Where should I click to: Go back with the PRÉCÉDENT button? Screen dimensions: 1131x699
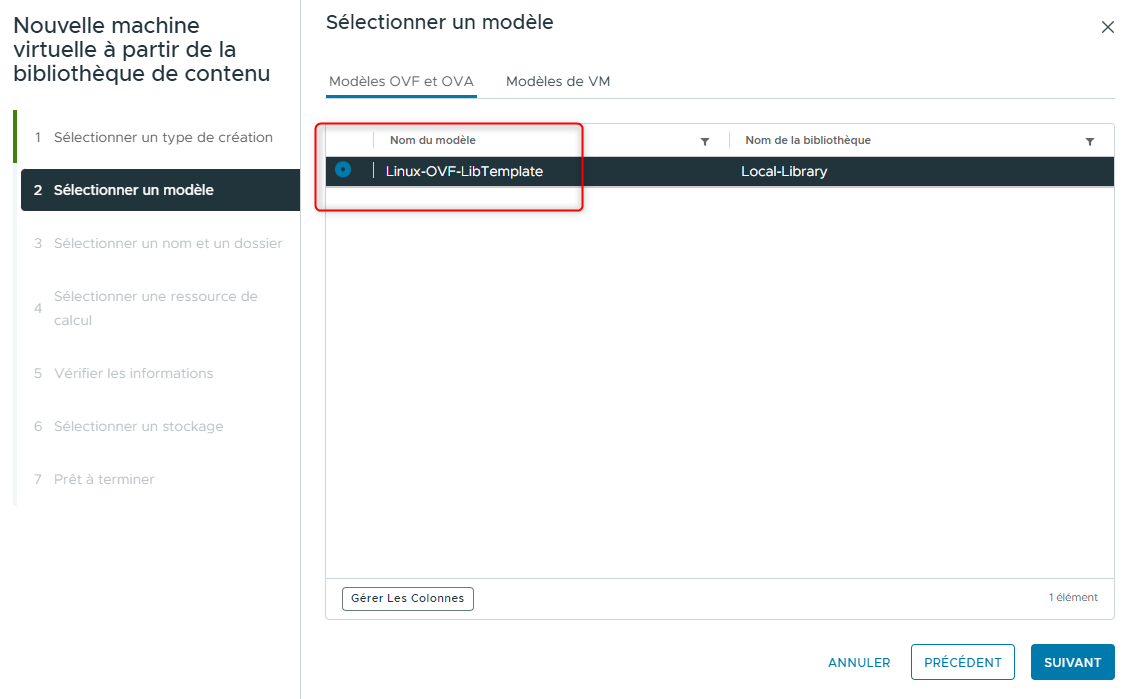[962, 662]
